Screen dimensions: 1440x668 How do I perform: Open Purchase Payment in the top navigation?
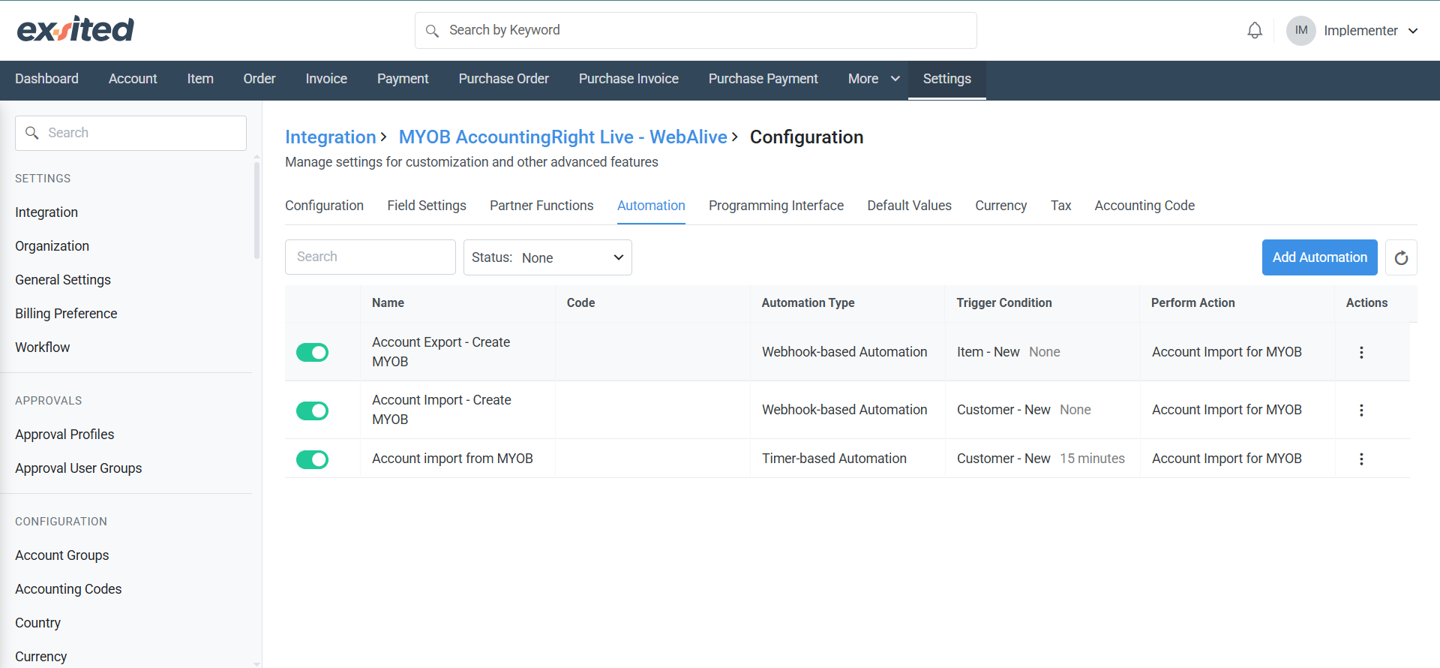(763, 79)
